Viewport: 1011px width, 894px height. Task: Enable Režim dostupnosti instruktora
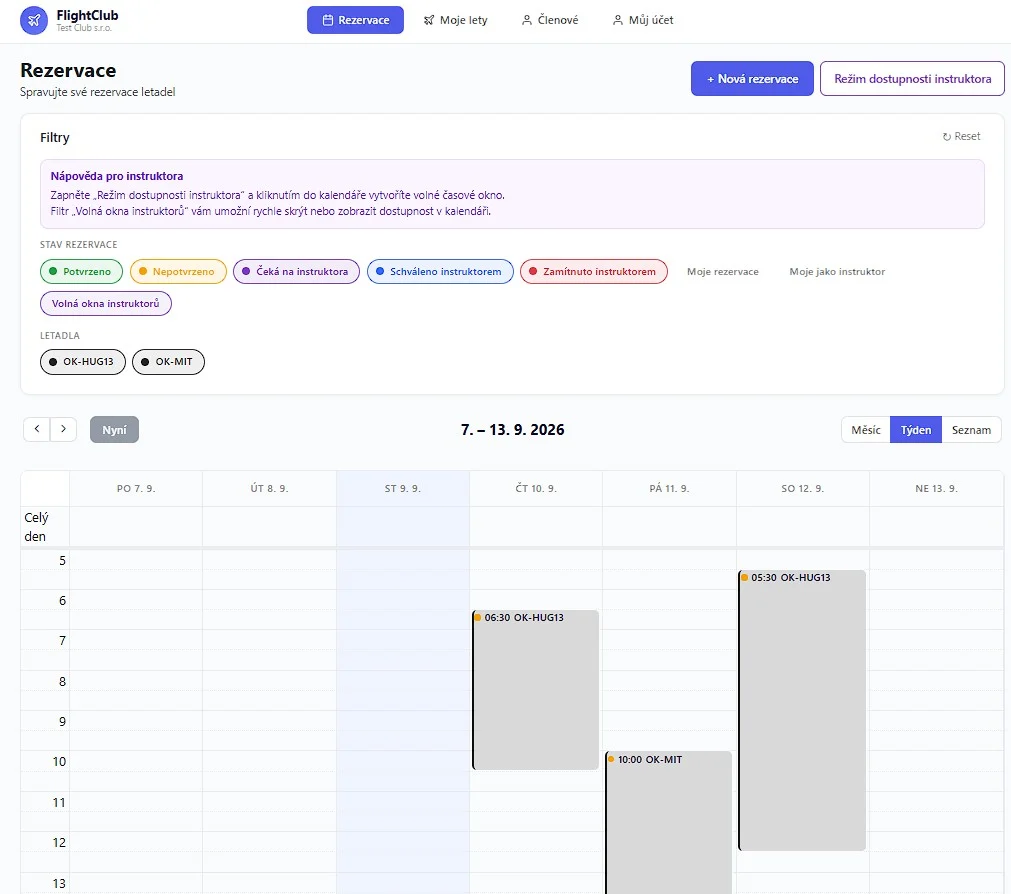(912, 79)
